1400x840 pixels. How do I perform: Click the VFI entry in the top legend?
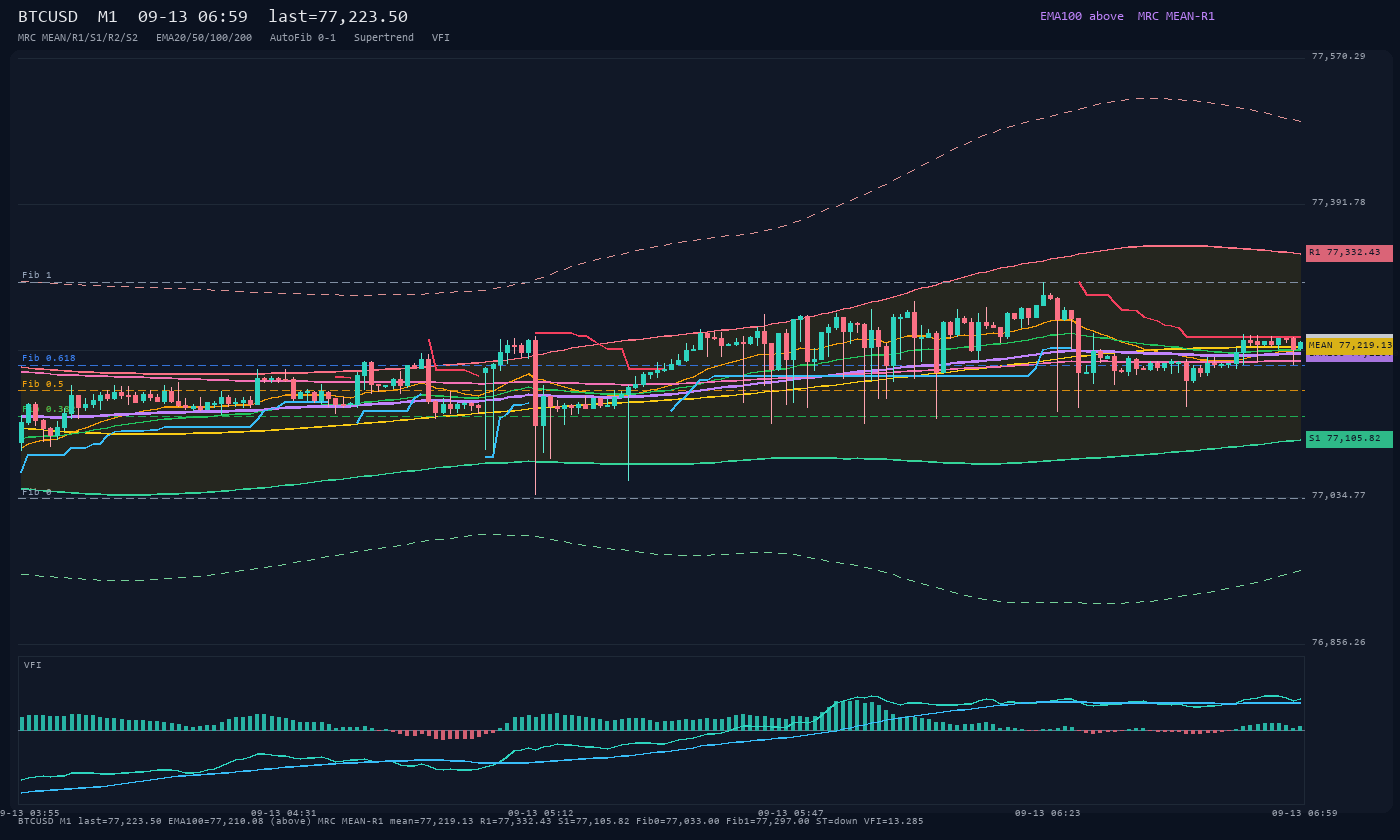tap(441, 37)
